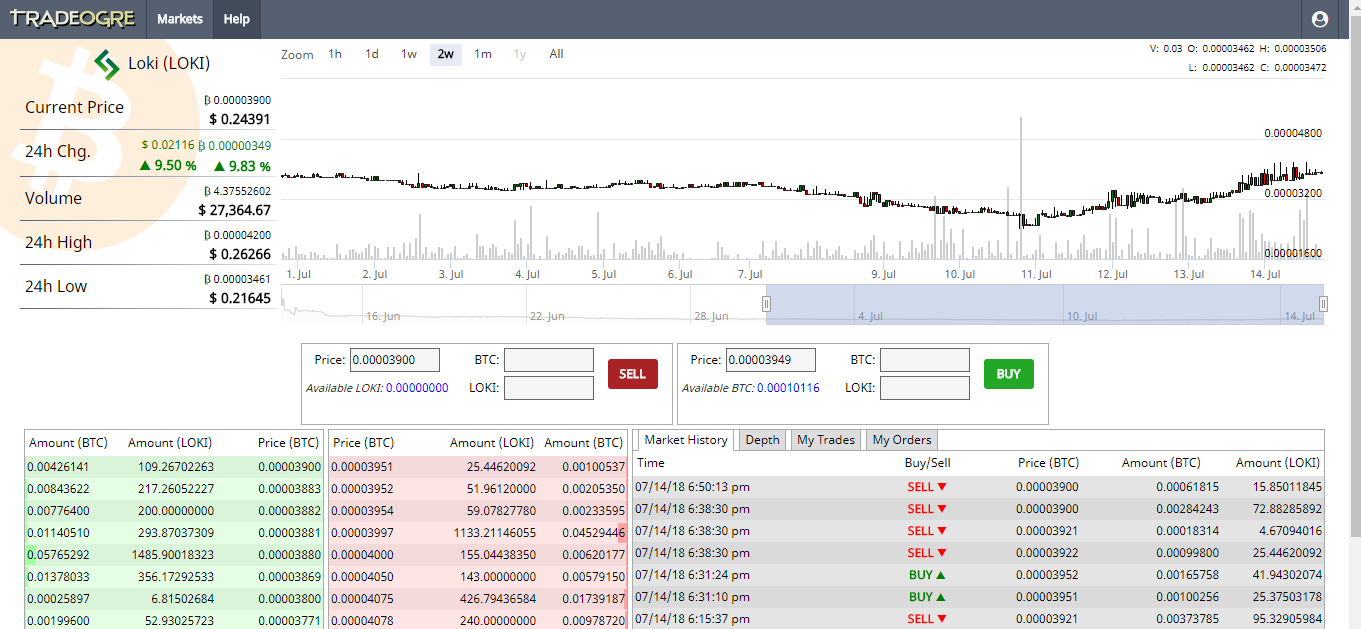Click the green Loki coin icon

(x=107, y=64)
